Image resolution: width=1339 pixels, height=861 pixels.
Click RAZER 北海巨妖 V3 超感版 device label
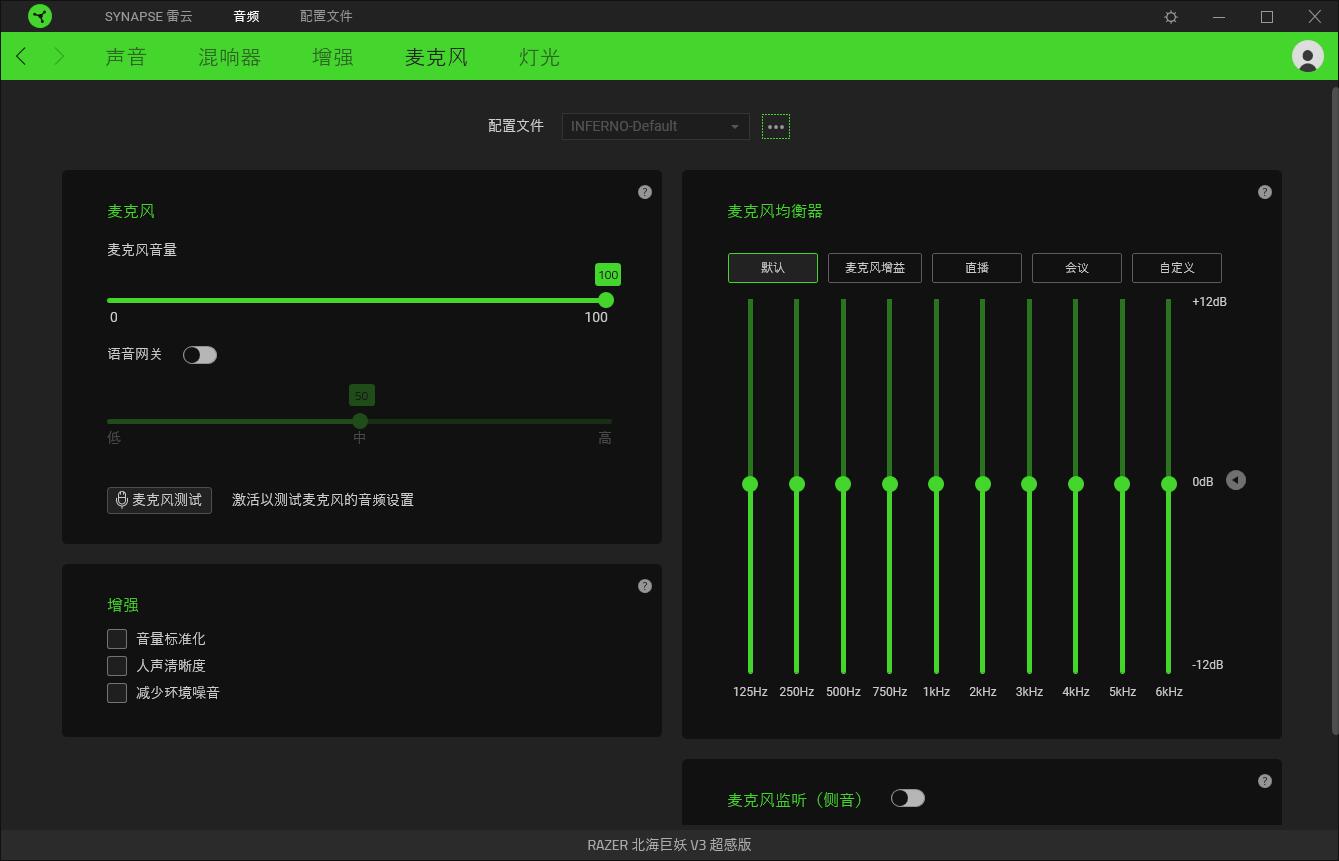[669, 845]
